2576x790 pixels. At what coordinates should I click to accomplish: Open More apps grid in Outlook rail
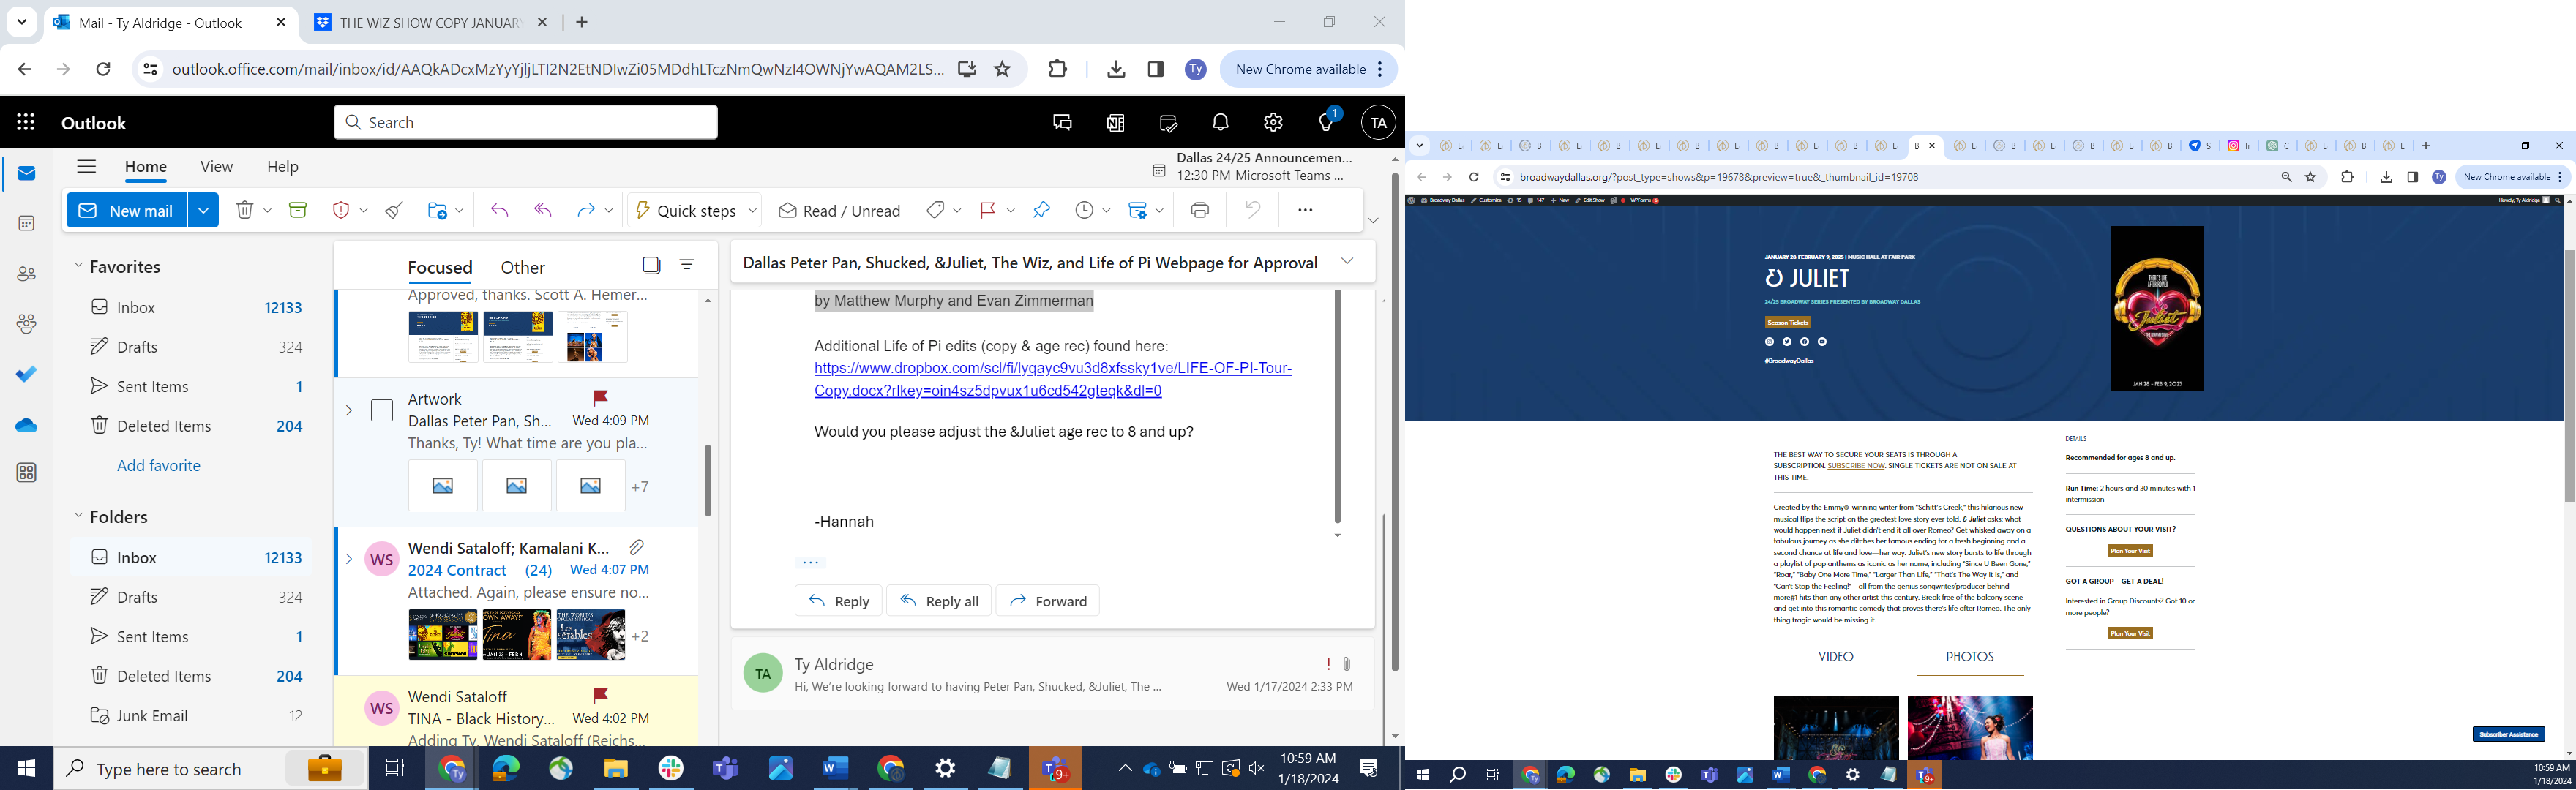pos(27,473)
